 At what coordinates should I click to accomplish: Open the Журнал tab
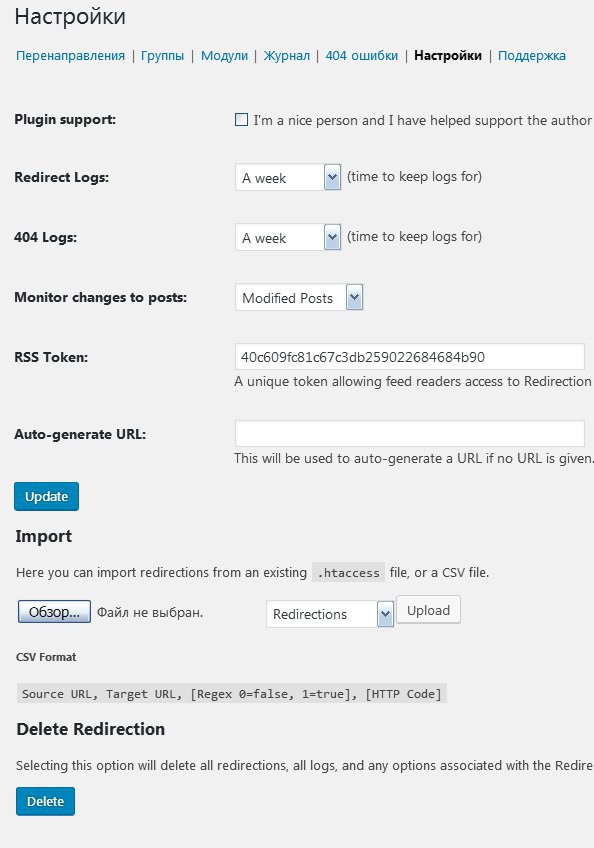(287, 56)
